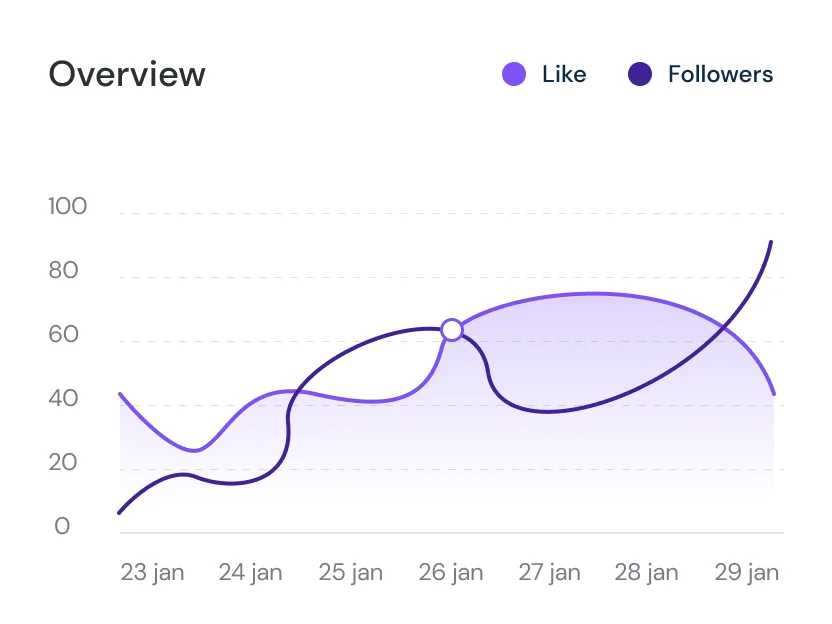Click the 0 y-axis value
The image size is (832, 624).
coord(63,527)
